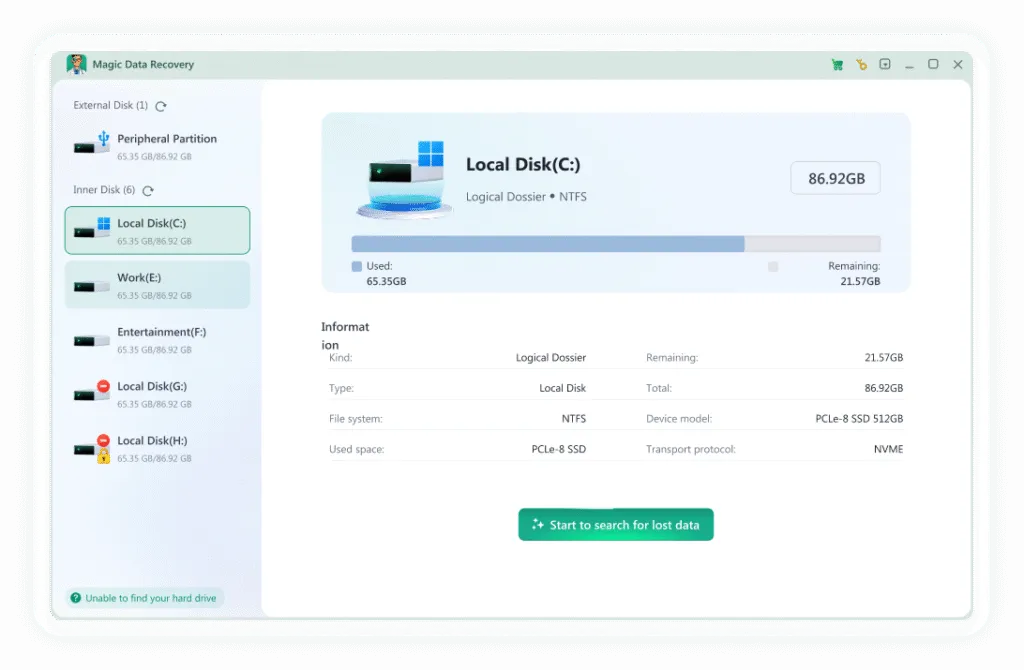This screenshot has width=1024, height=670.
Task: Click the drive icon next to Entertainment(F:)
Action: 91,341
